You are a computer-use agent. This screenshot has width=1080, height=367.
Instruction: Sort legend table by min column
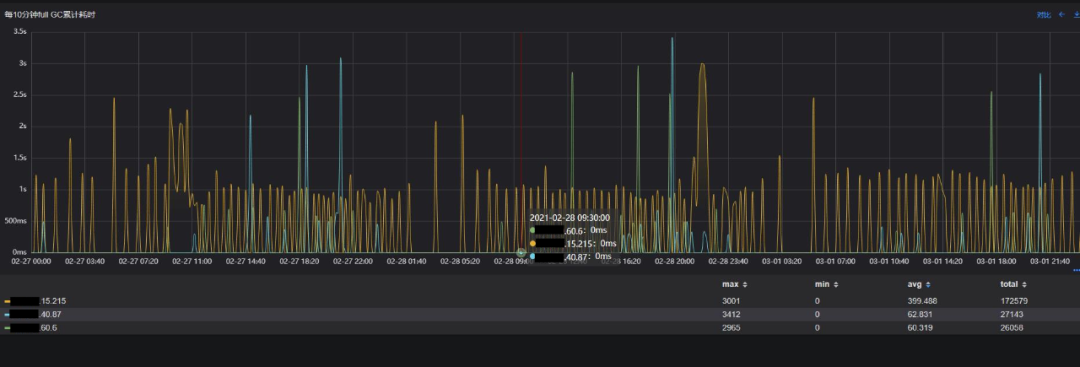coord(827,284)
